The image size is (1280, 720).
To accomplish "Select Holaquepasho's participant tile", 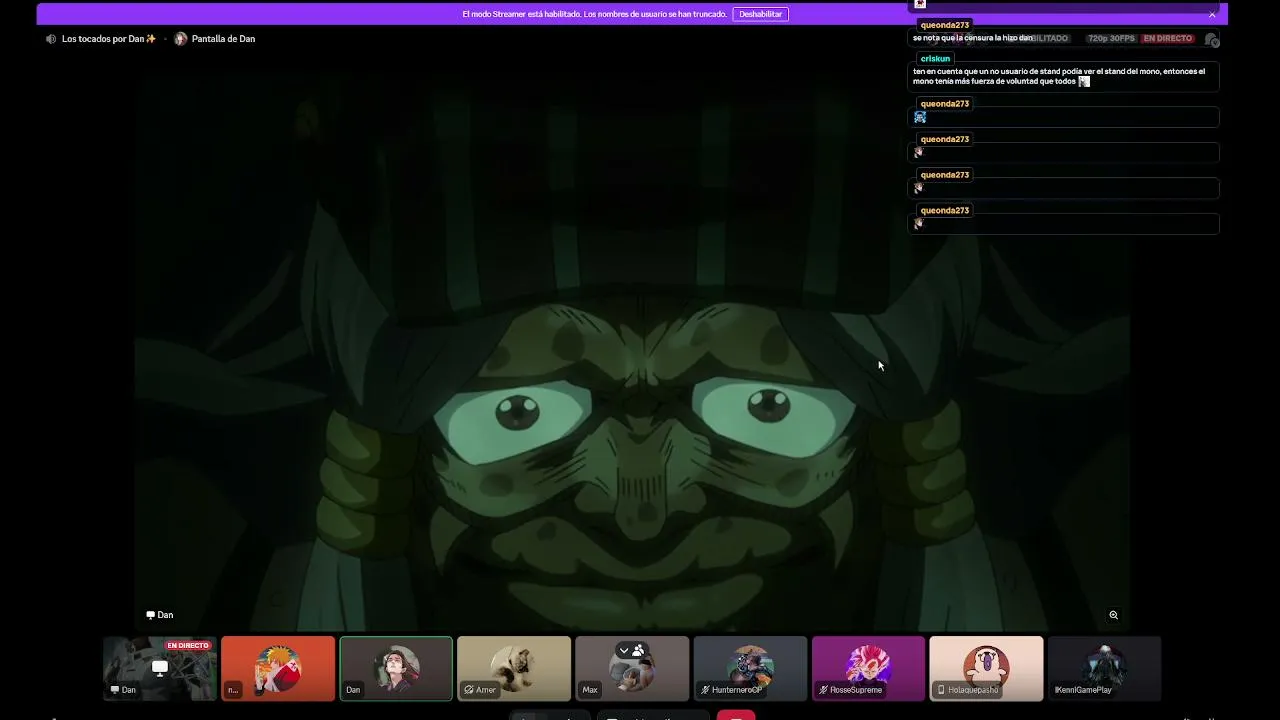I will [986, 668].
